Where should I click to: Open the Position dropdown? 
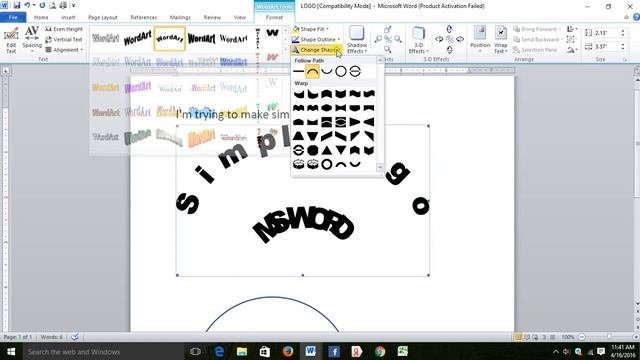[480, 40]
